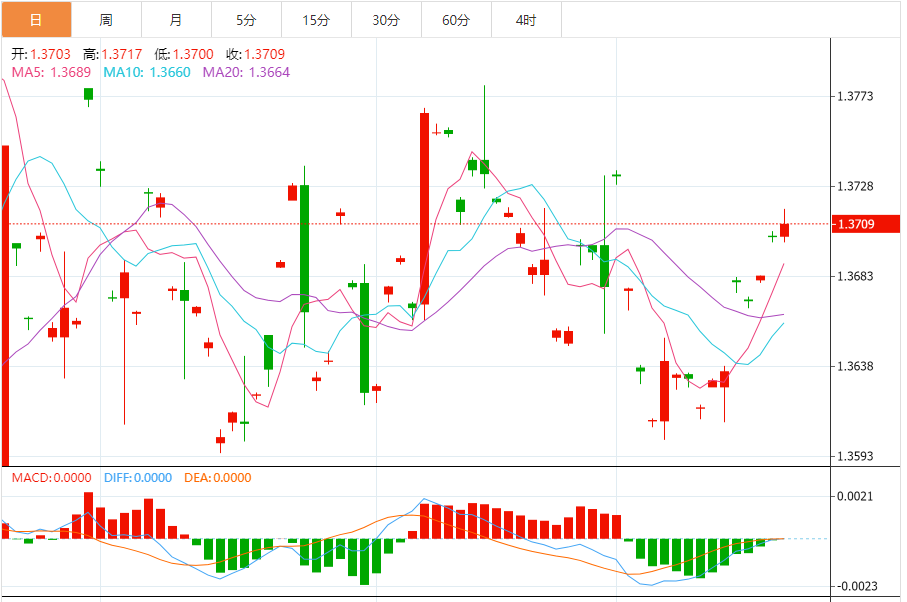The width and height of the screenshot is (907, 602).
Task: Switch to the 周 weekly tab
Action: pyautogui.click(x=106, y=20)
